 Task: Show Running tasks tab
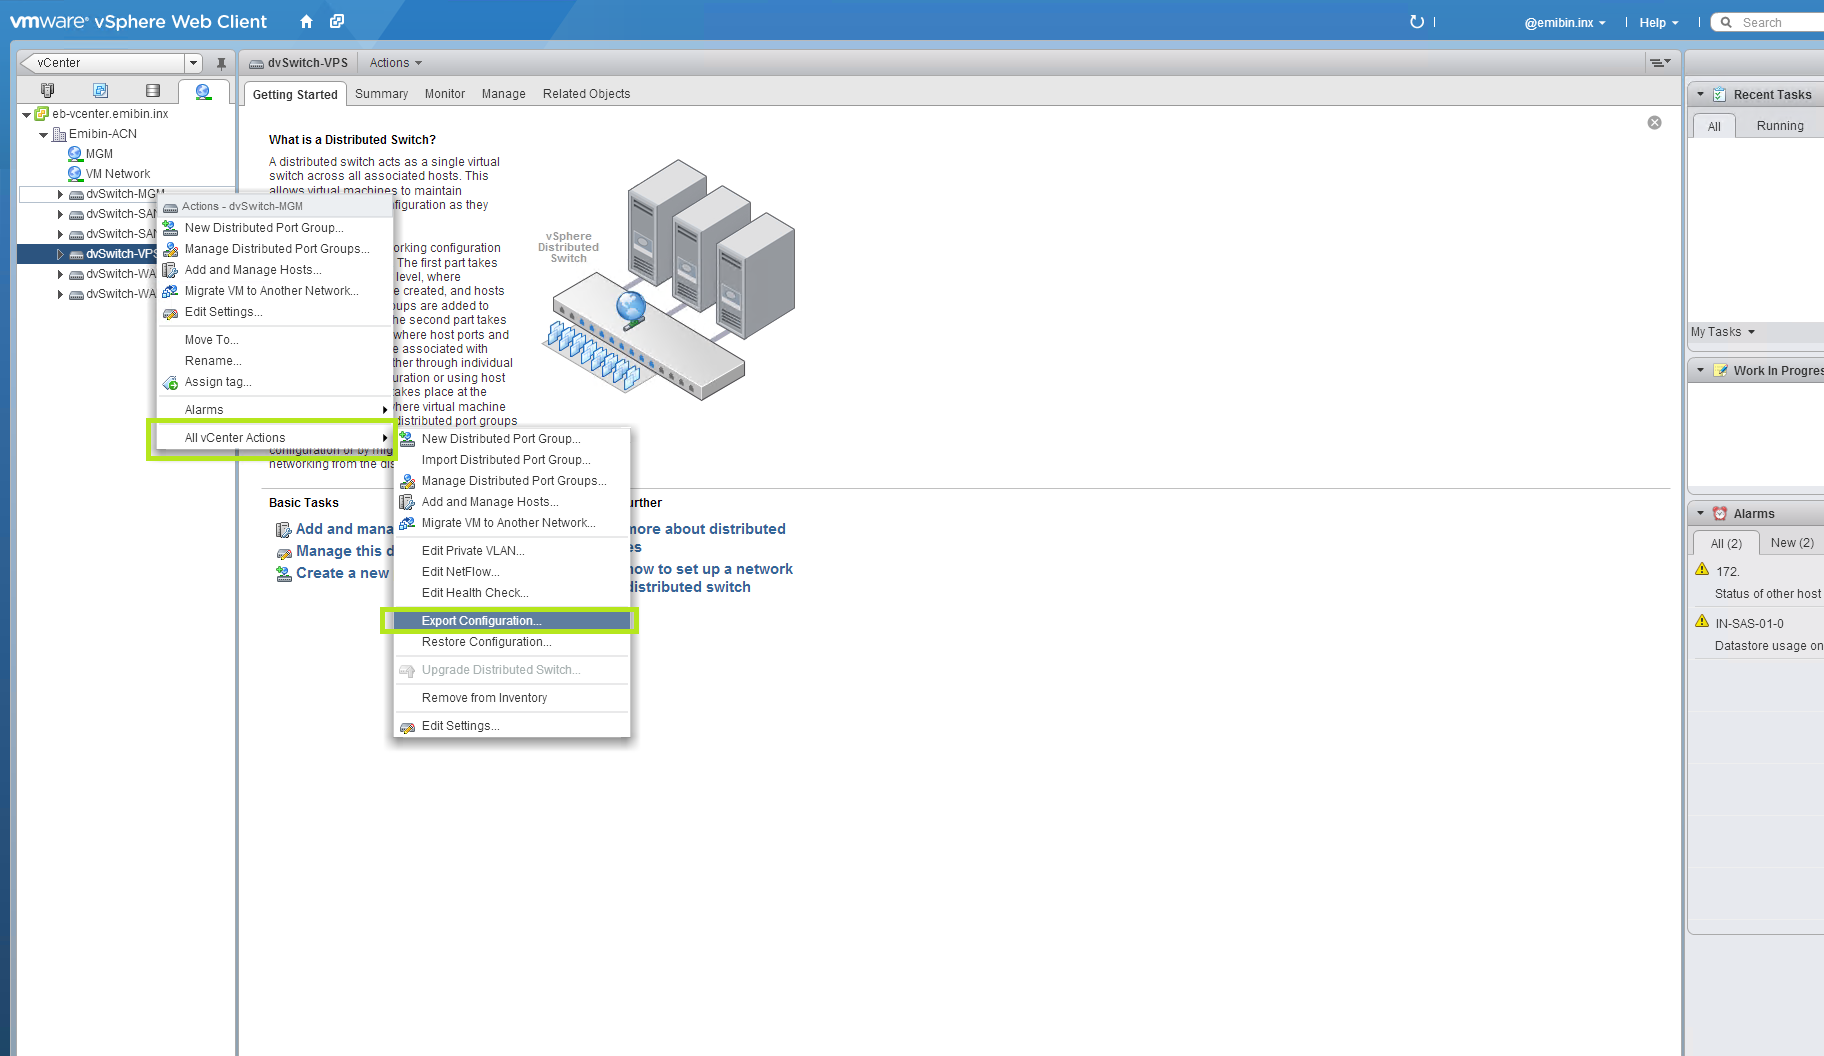tap(1780, 126)
